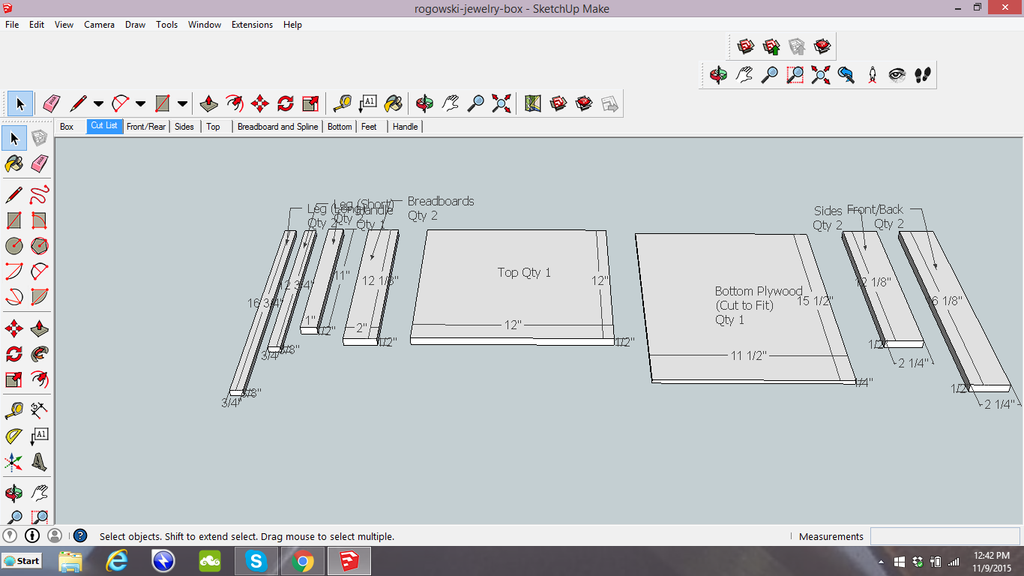Open the Bottom scene tab
This screenshot has height=576, width=1024.
tap(340, 127)
